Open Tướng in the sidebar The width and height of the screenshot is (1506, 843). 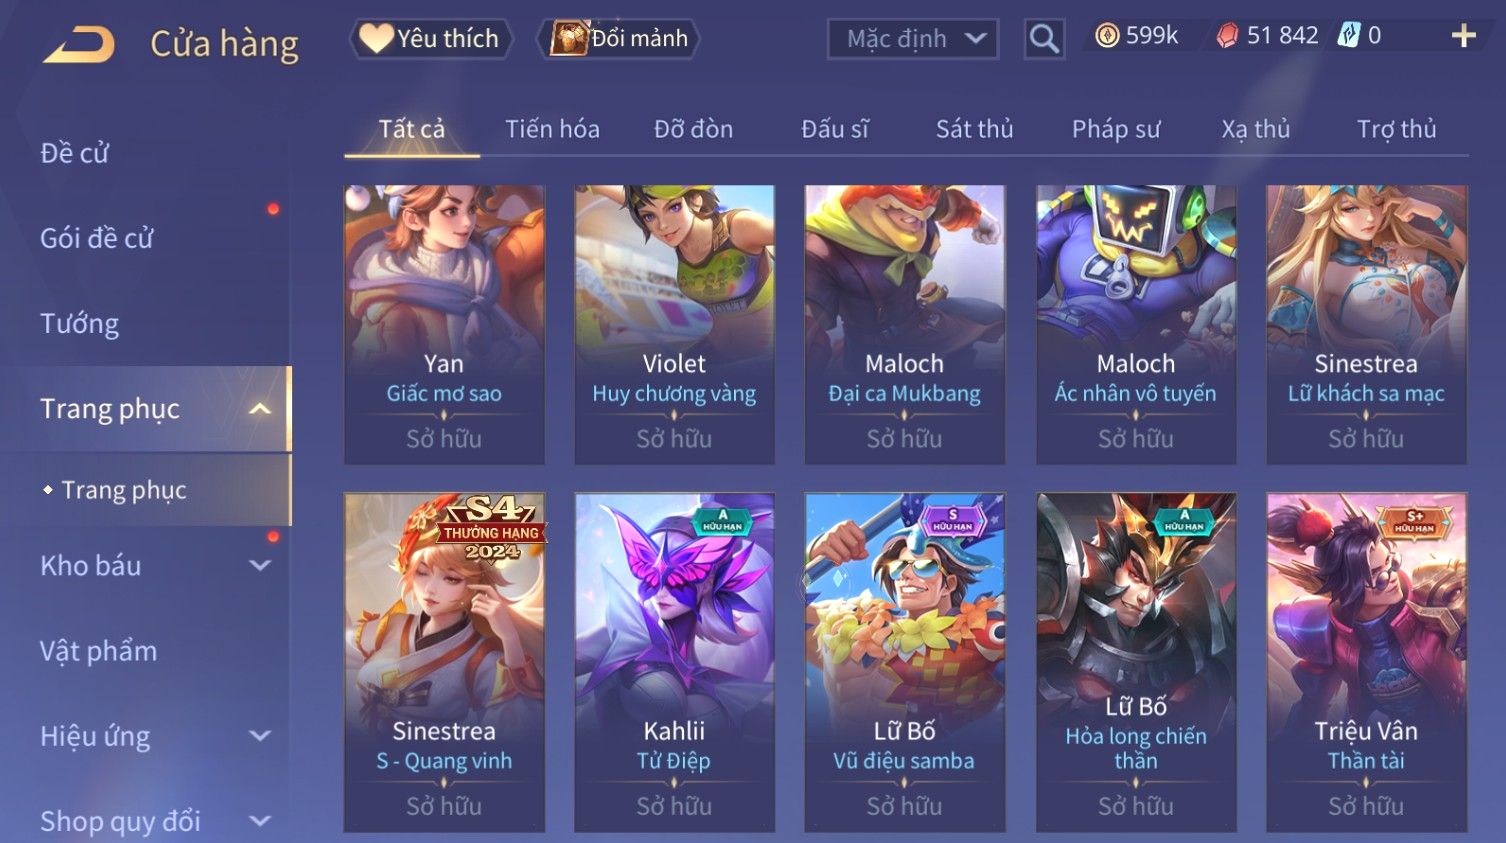click(x=79, y=324)
